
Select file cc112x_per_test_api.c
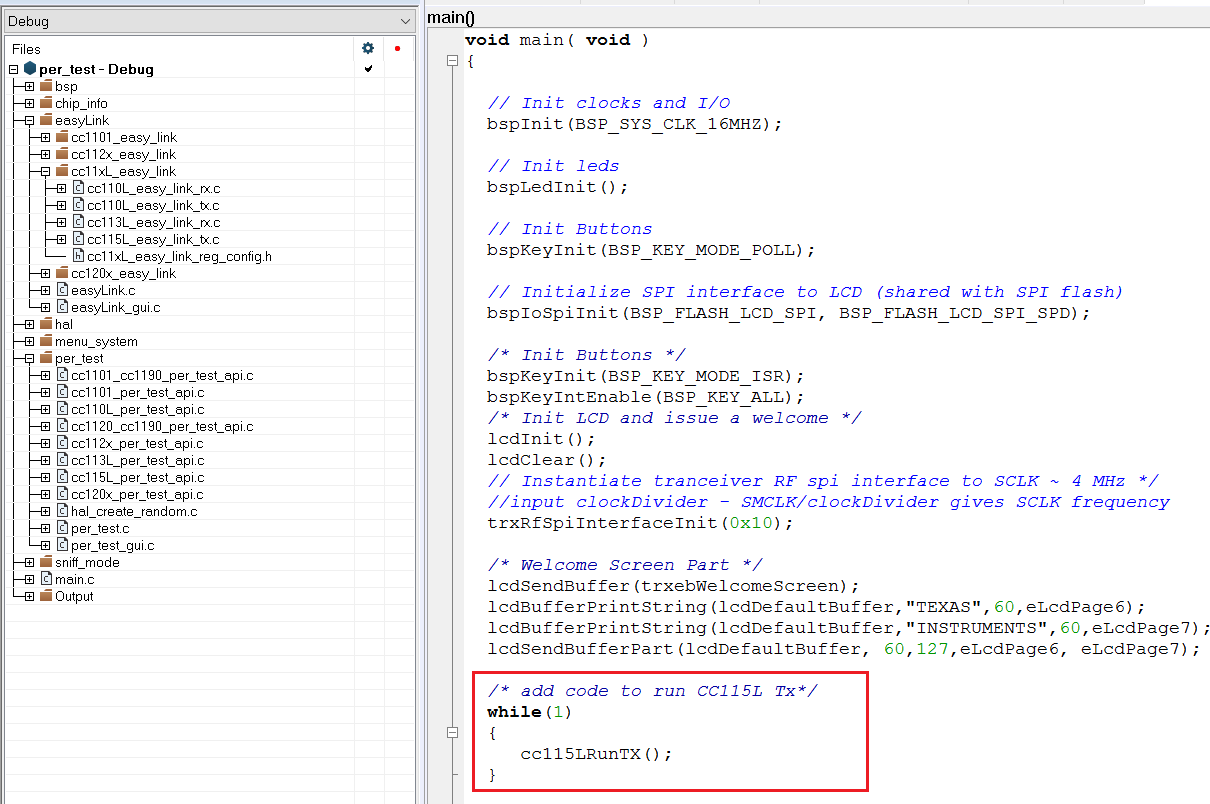pyautogui.click(x=137, y=443)
